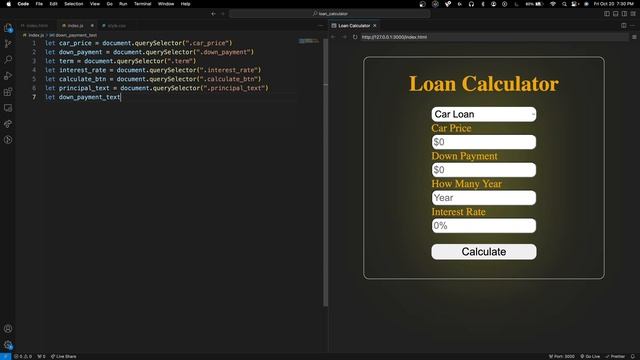Open the Manage gear icon

8,344
